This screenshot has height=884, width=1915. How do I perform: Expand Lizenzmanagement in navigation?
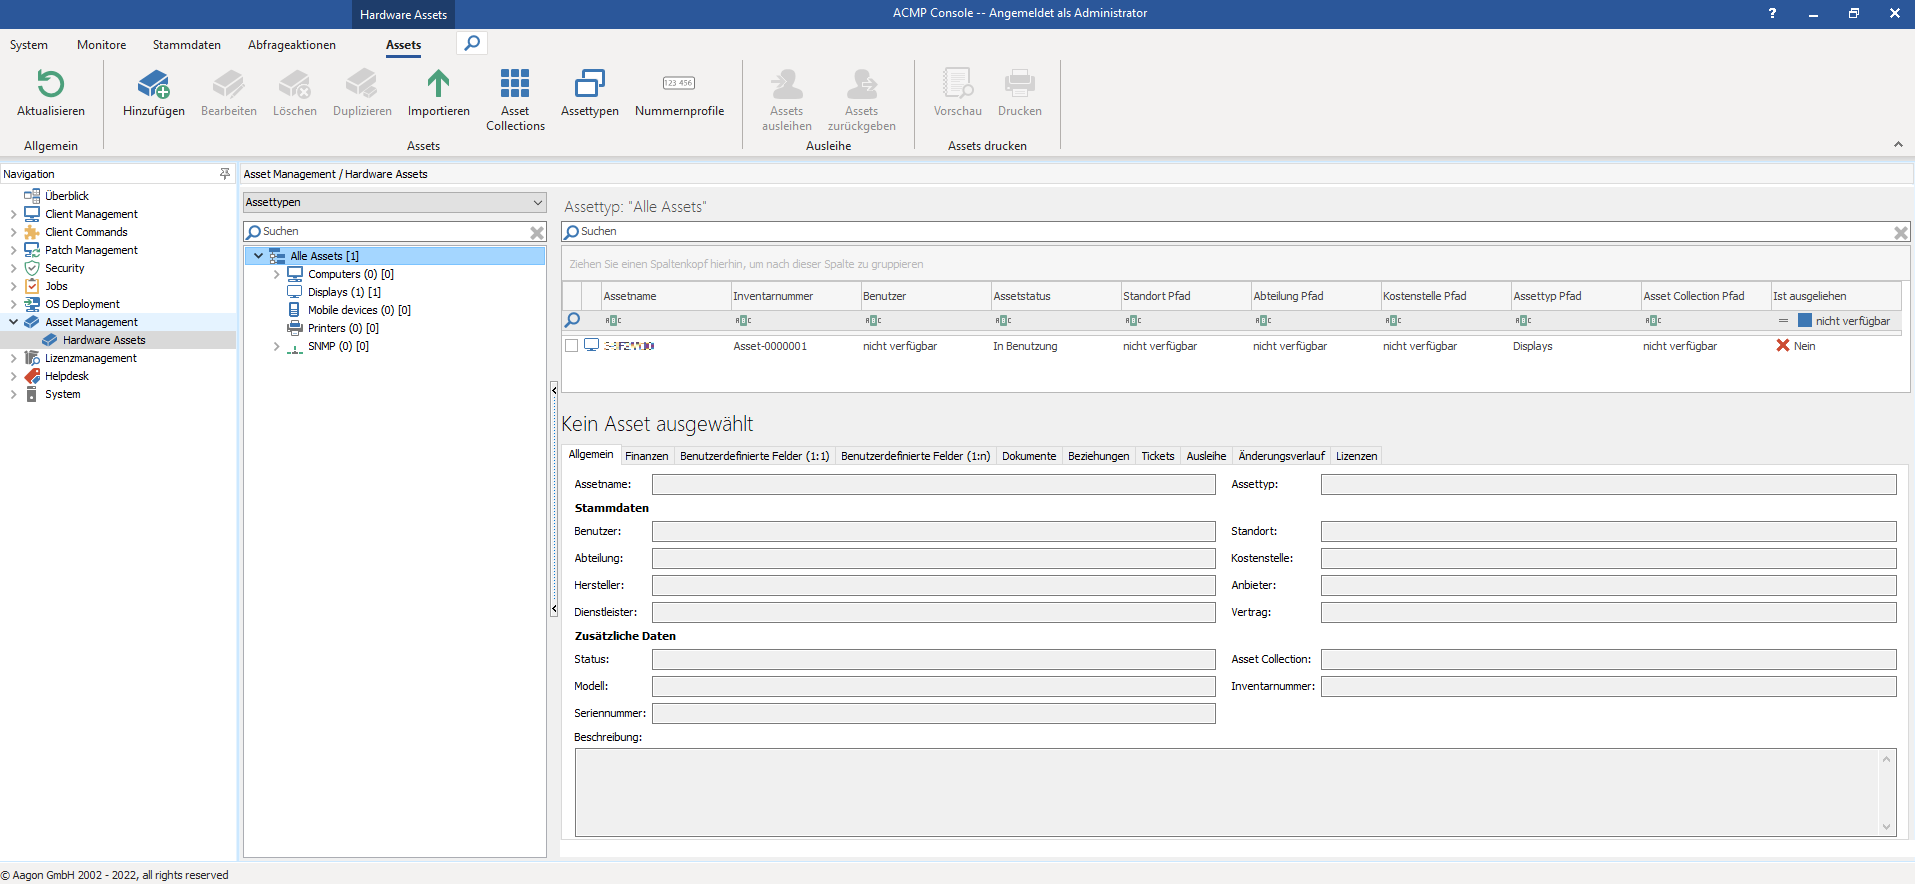click(x=13, y=358)
